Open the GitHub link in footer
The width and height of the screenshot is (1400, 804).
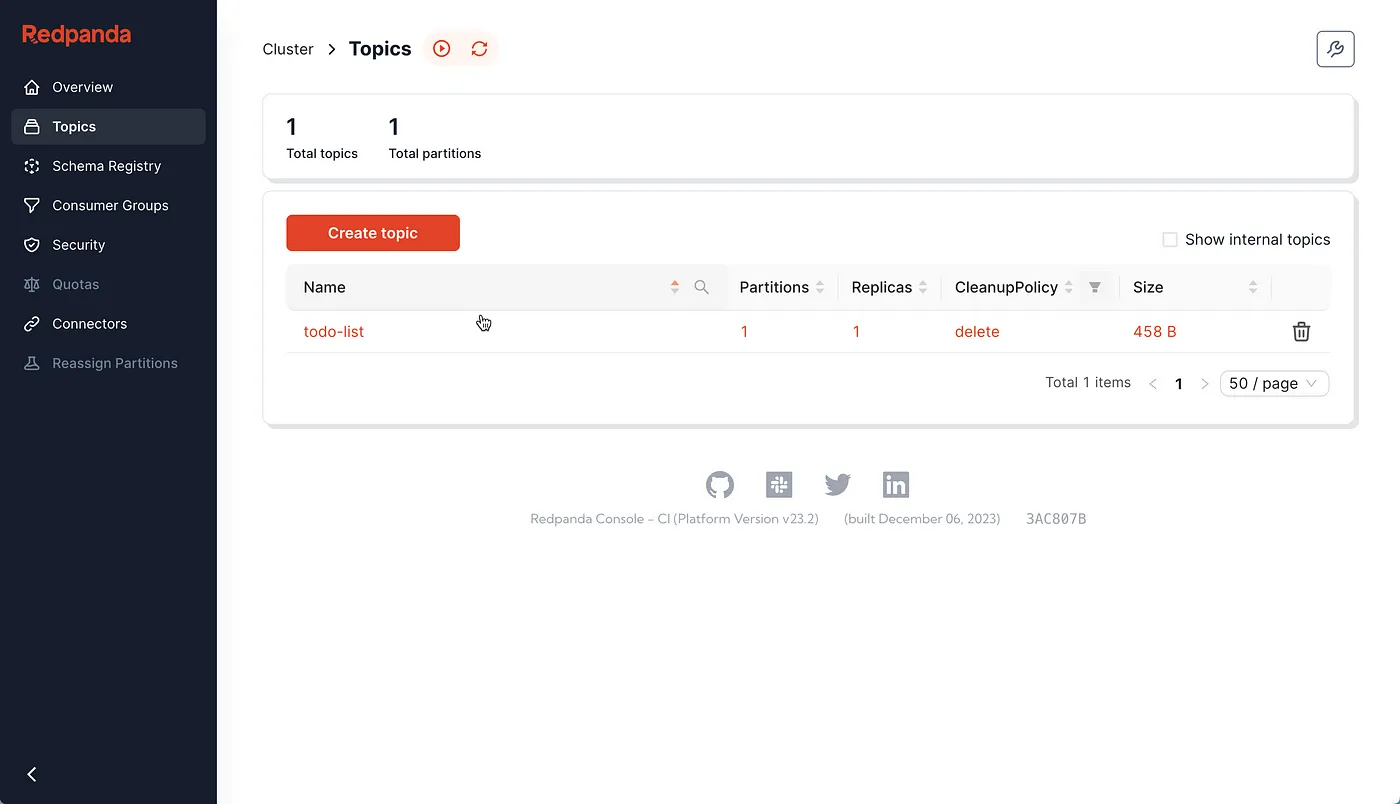point(719,485)
